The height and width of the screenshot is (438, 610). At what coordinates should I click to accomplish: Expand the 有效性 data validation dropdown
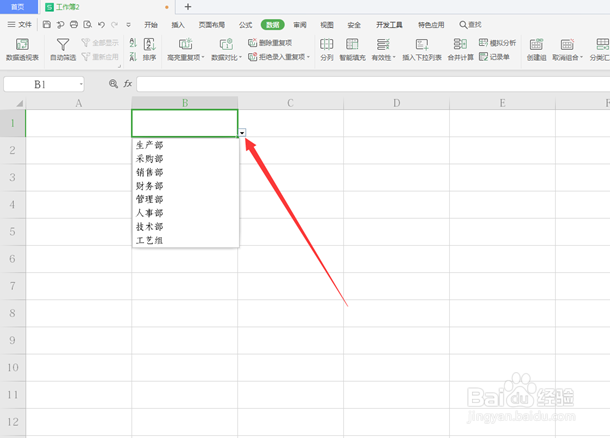[x=394, y=57]
